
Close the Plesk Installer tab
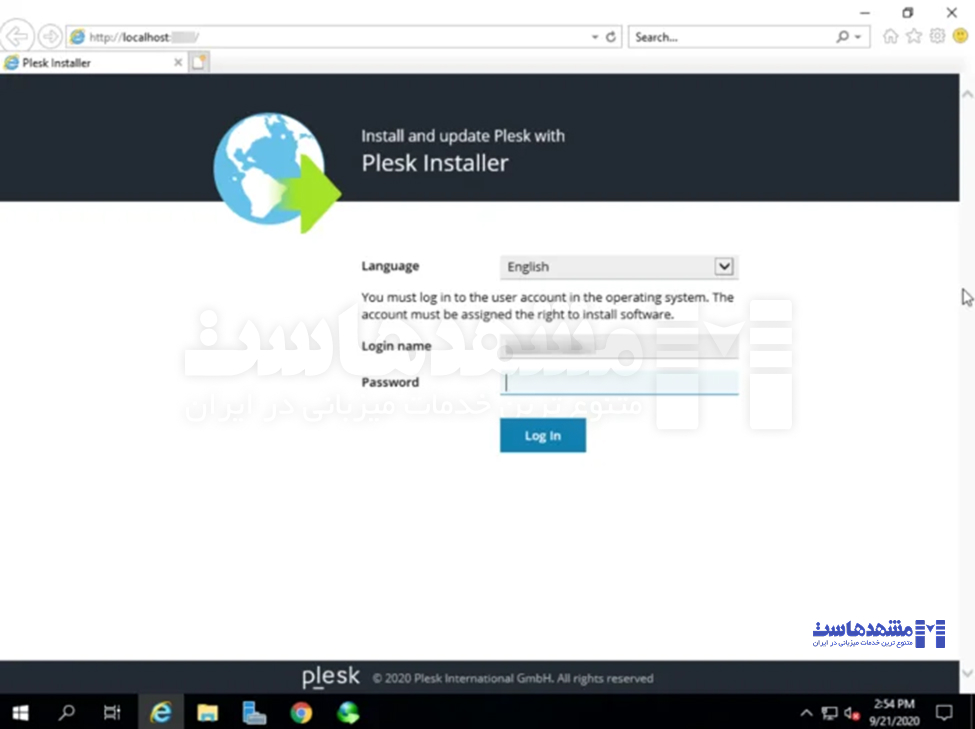click(x=178, y=62)
